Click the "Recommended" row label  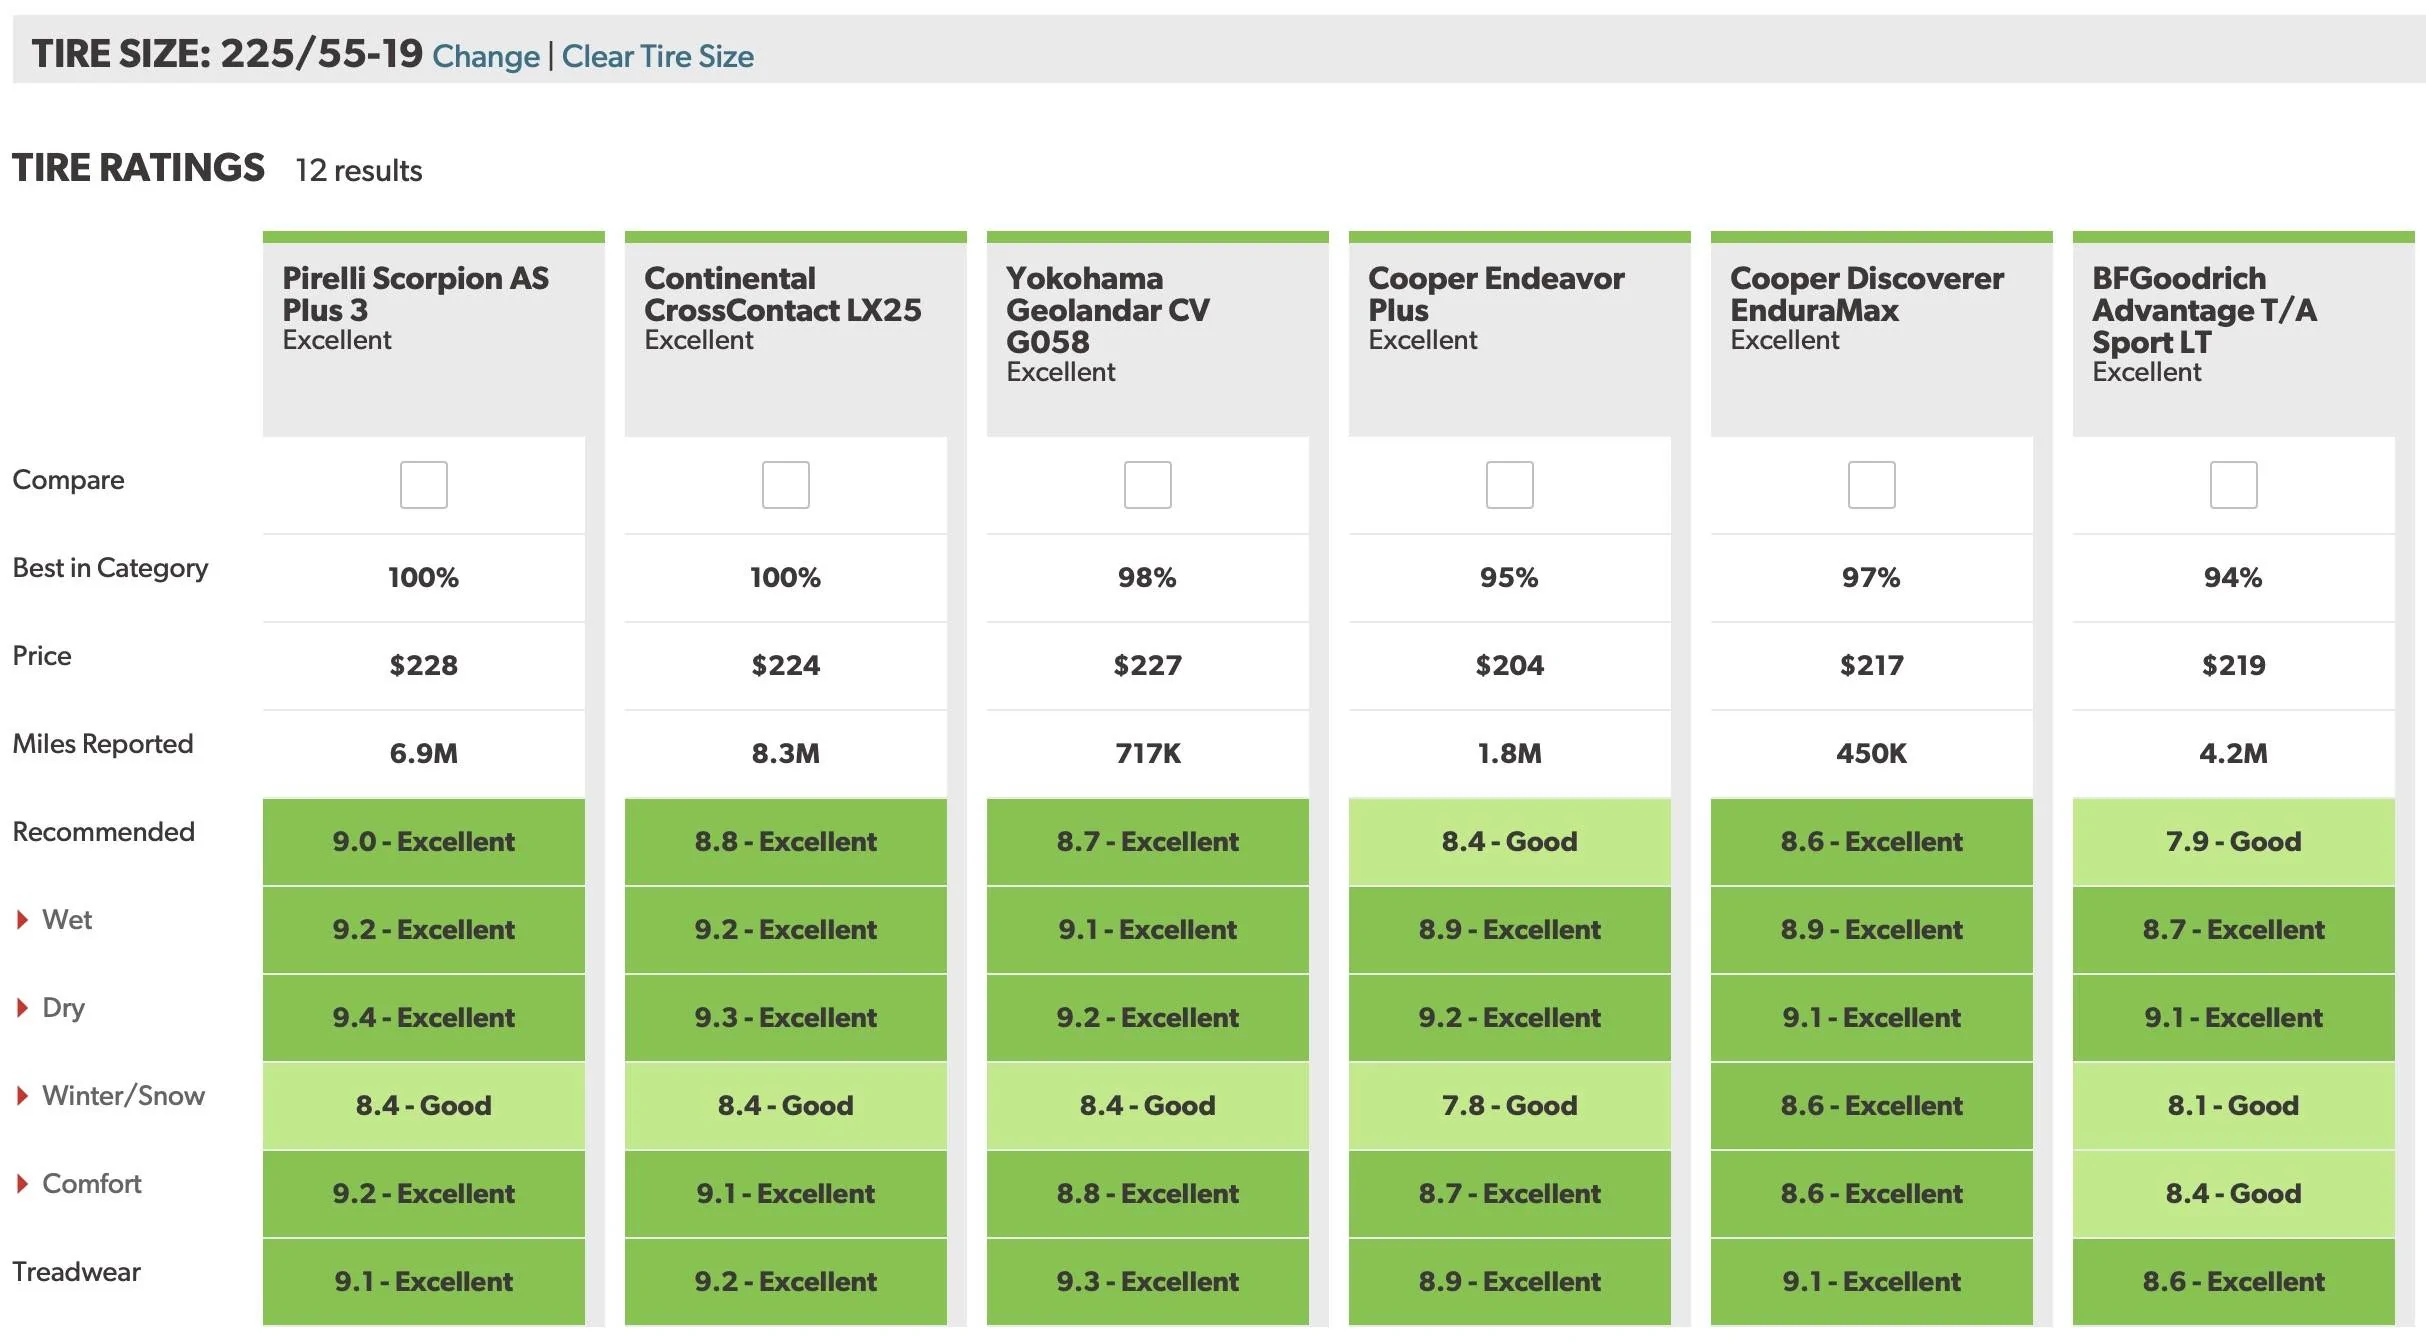[103, 832]
